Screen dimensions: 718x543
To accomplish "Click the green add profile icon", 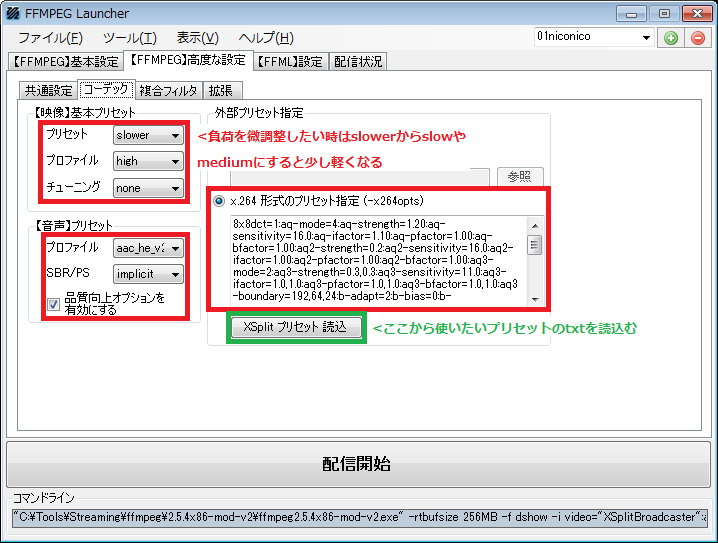I will (x=671, y=38).
